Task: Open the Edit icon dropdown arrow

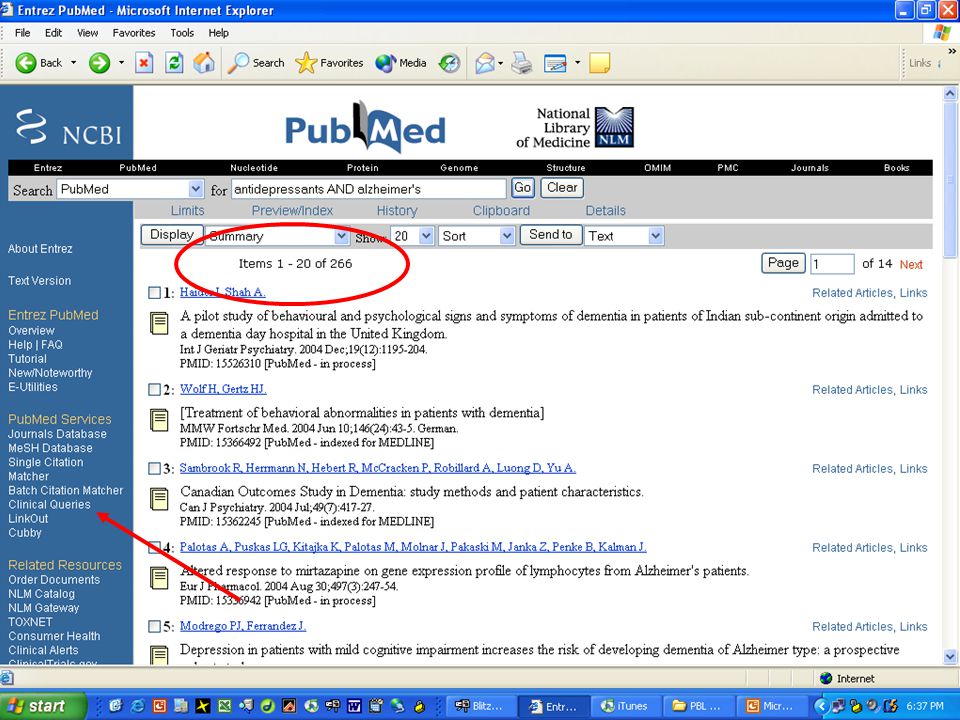Action: [x=577, y=62]
